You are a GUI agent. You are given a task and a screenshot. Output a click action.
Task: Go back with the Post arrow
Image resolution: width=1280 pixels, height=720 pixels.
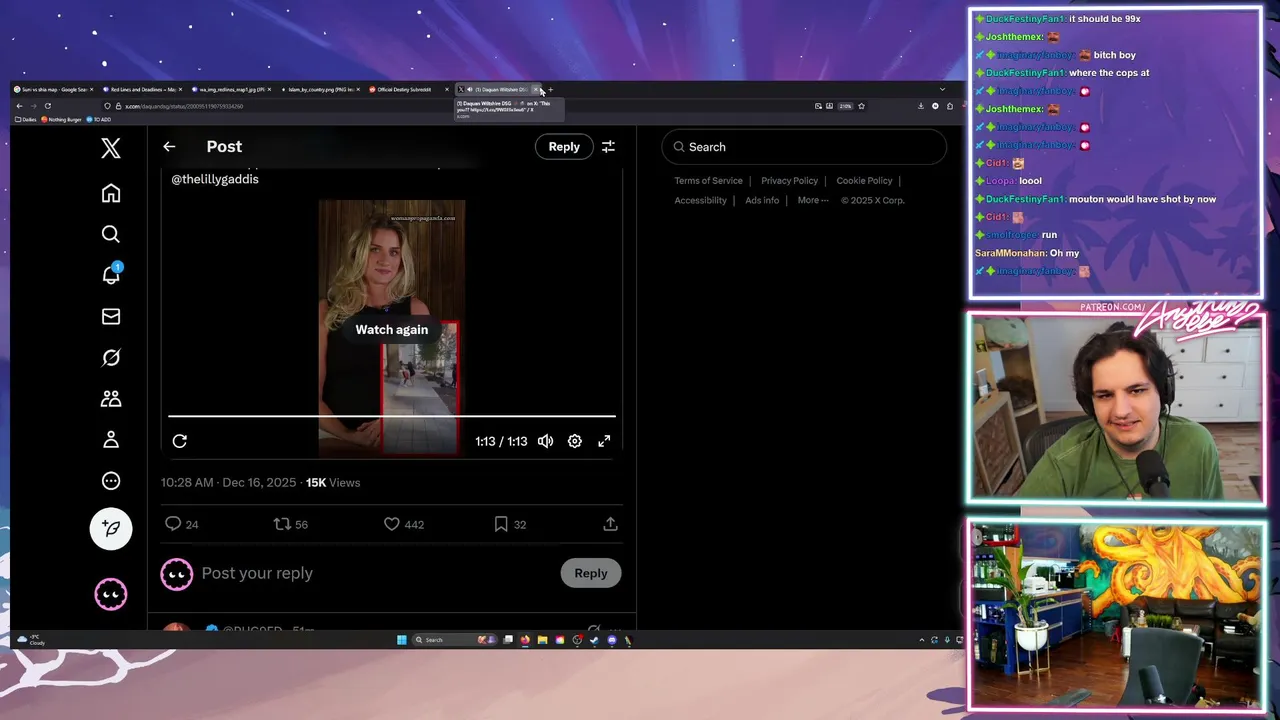[x=169, y=147]
